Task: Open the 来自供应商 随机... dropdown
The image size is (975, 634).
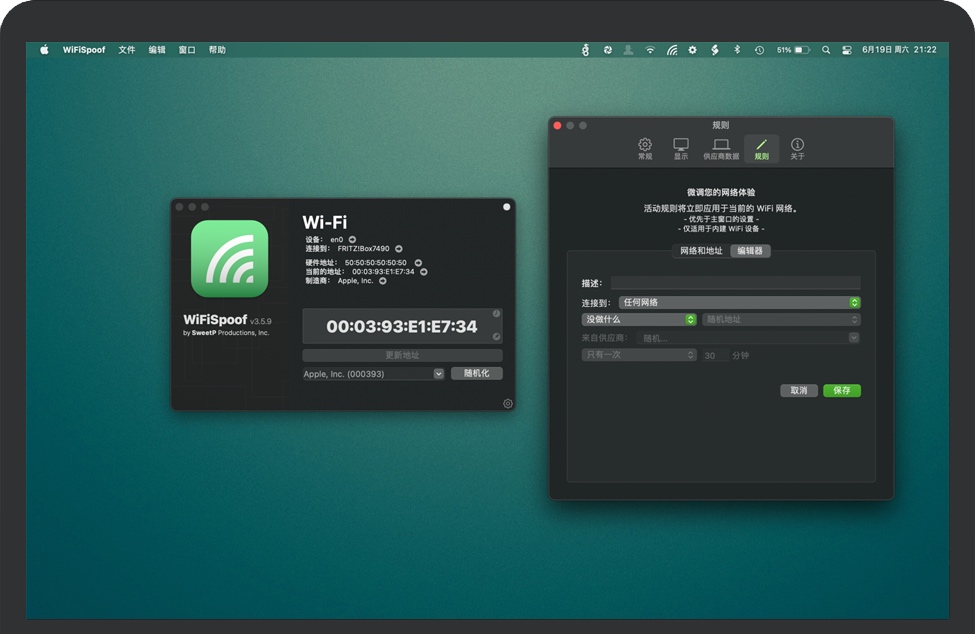Action: point(748,338)
